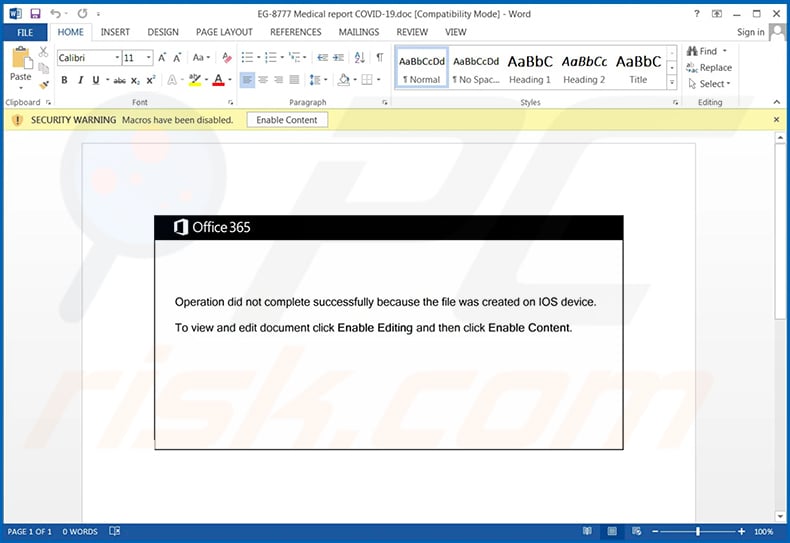Switch to the REFERENCES tab
790x543 pixels.
pos(296,32)
